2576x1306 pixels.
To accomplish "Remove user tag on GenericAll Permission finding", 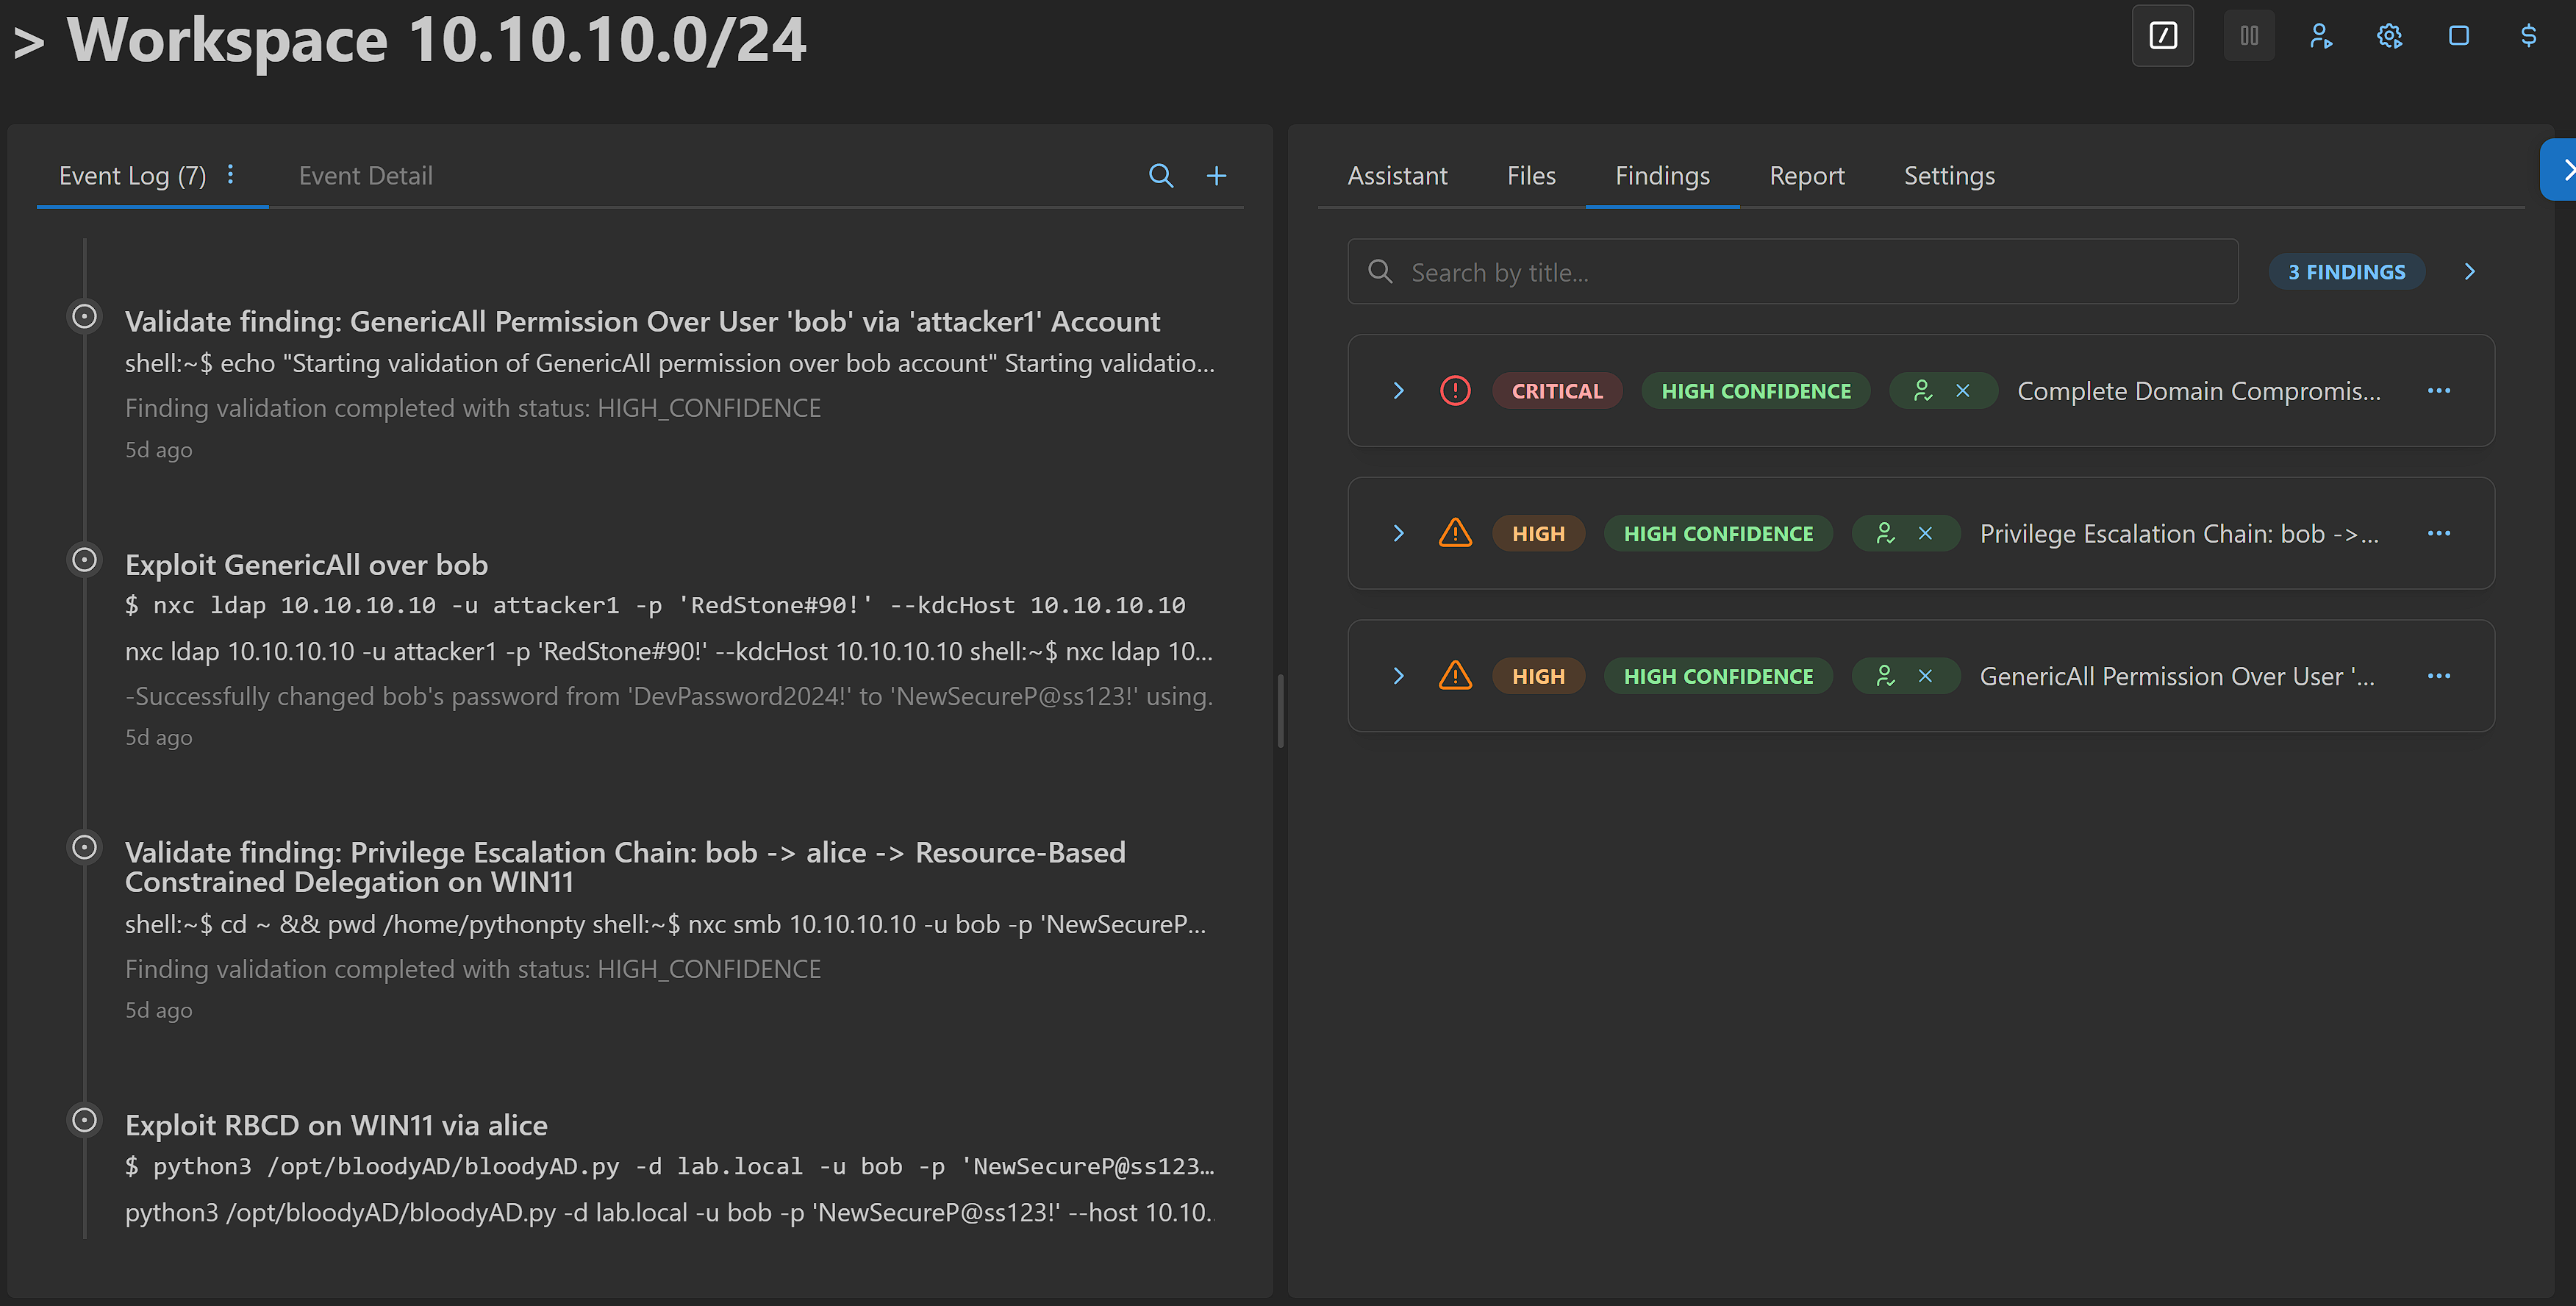I will point(1925,677).
